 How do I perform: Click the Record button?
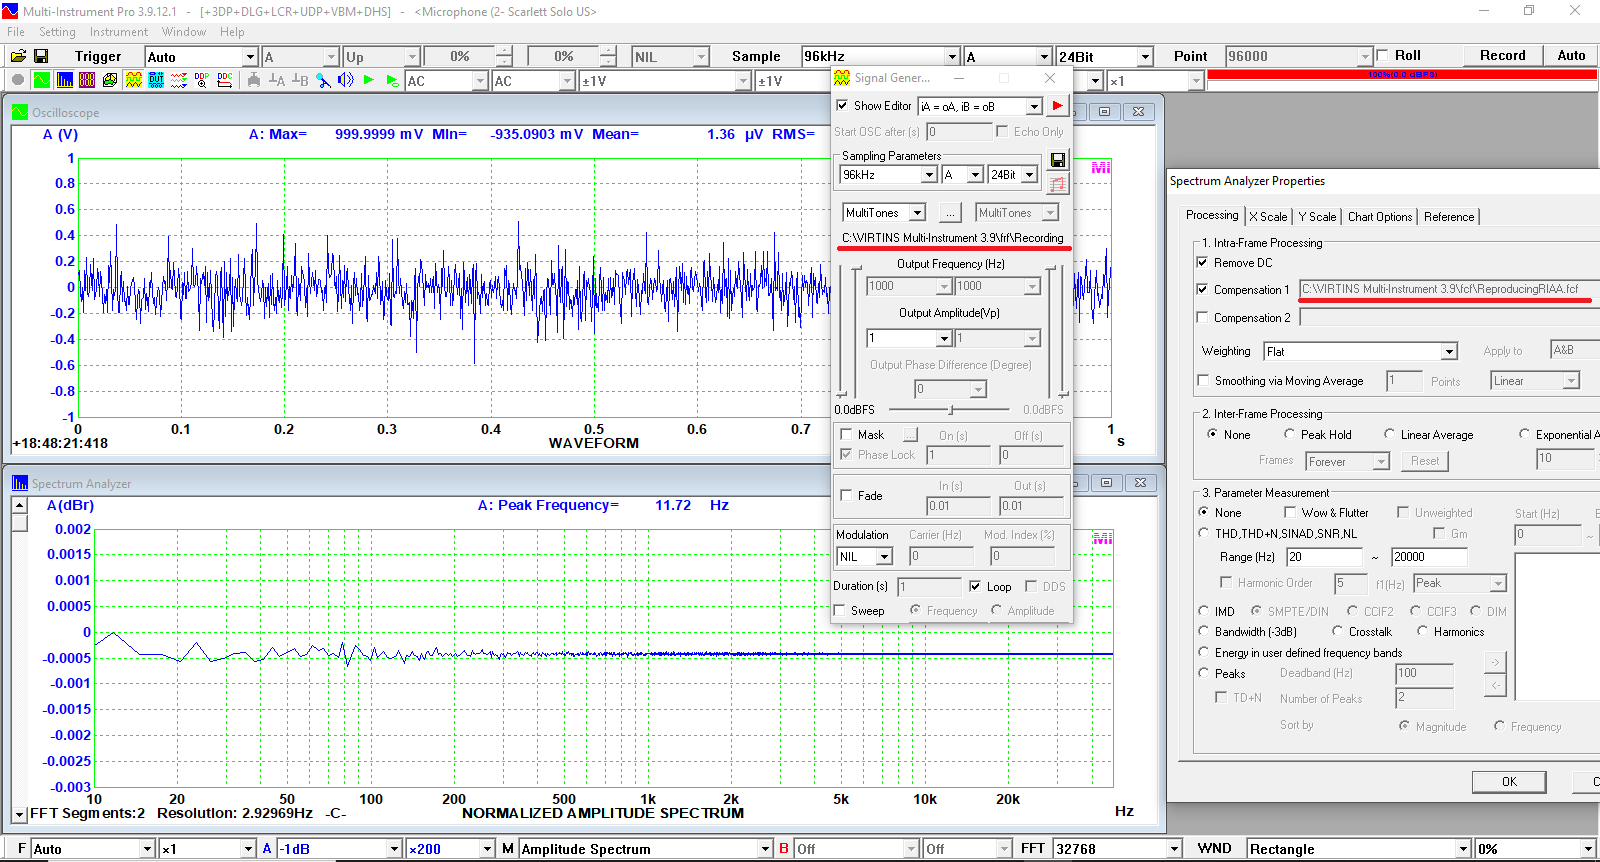coord(1502,56)
